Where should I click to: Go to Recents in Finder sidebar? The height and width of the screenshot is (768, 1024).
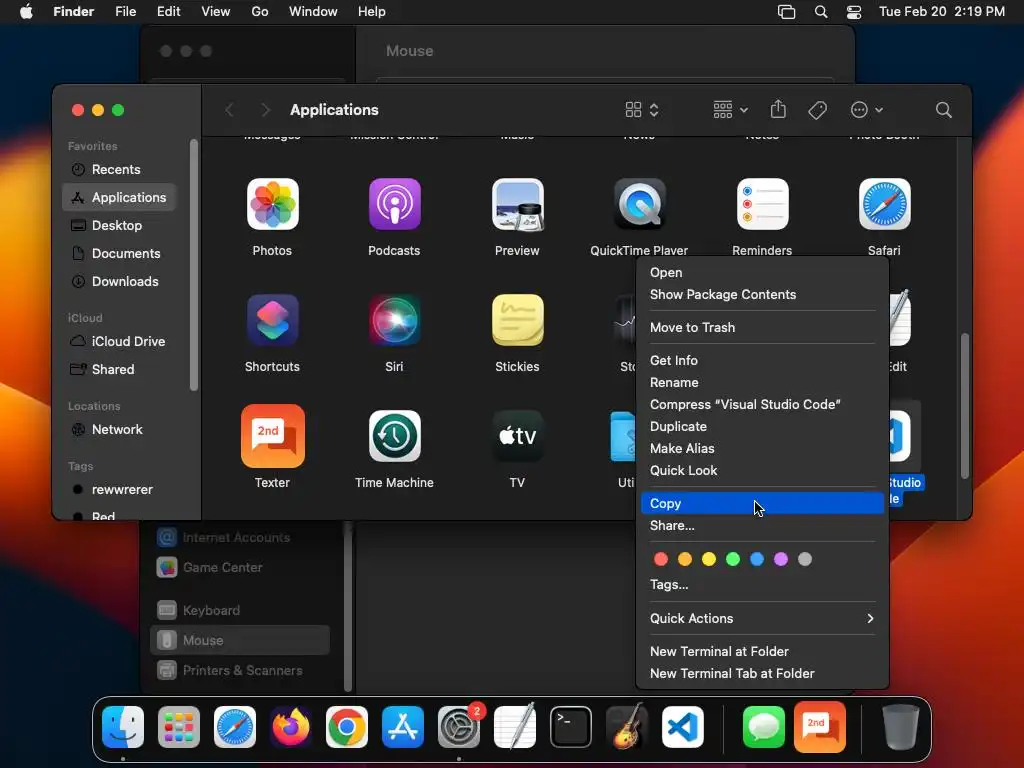tap(119, 170)
